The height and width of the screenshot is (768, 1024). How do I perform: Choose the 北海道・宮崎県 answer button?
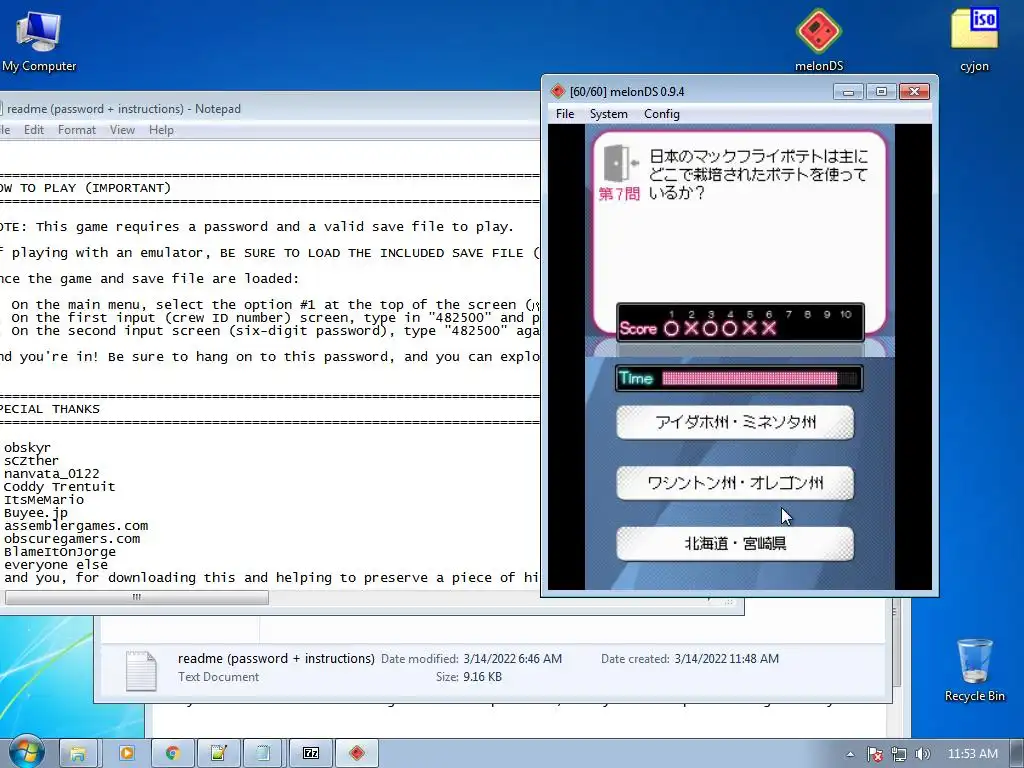click(735, 544)
